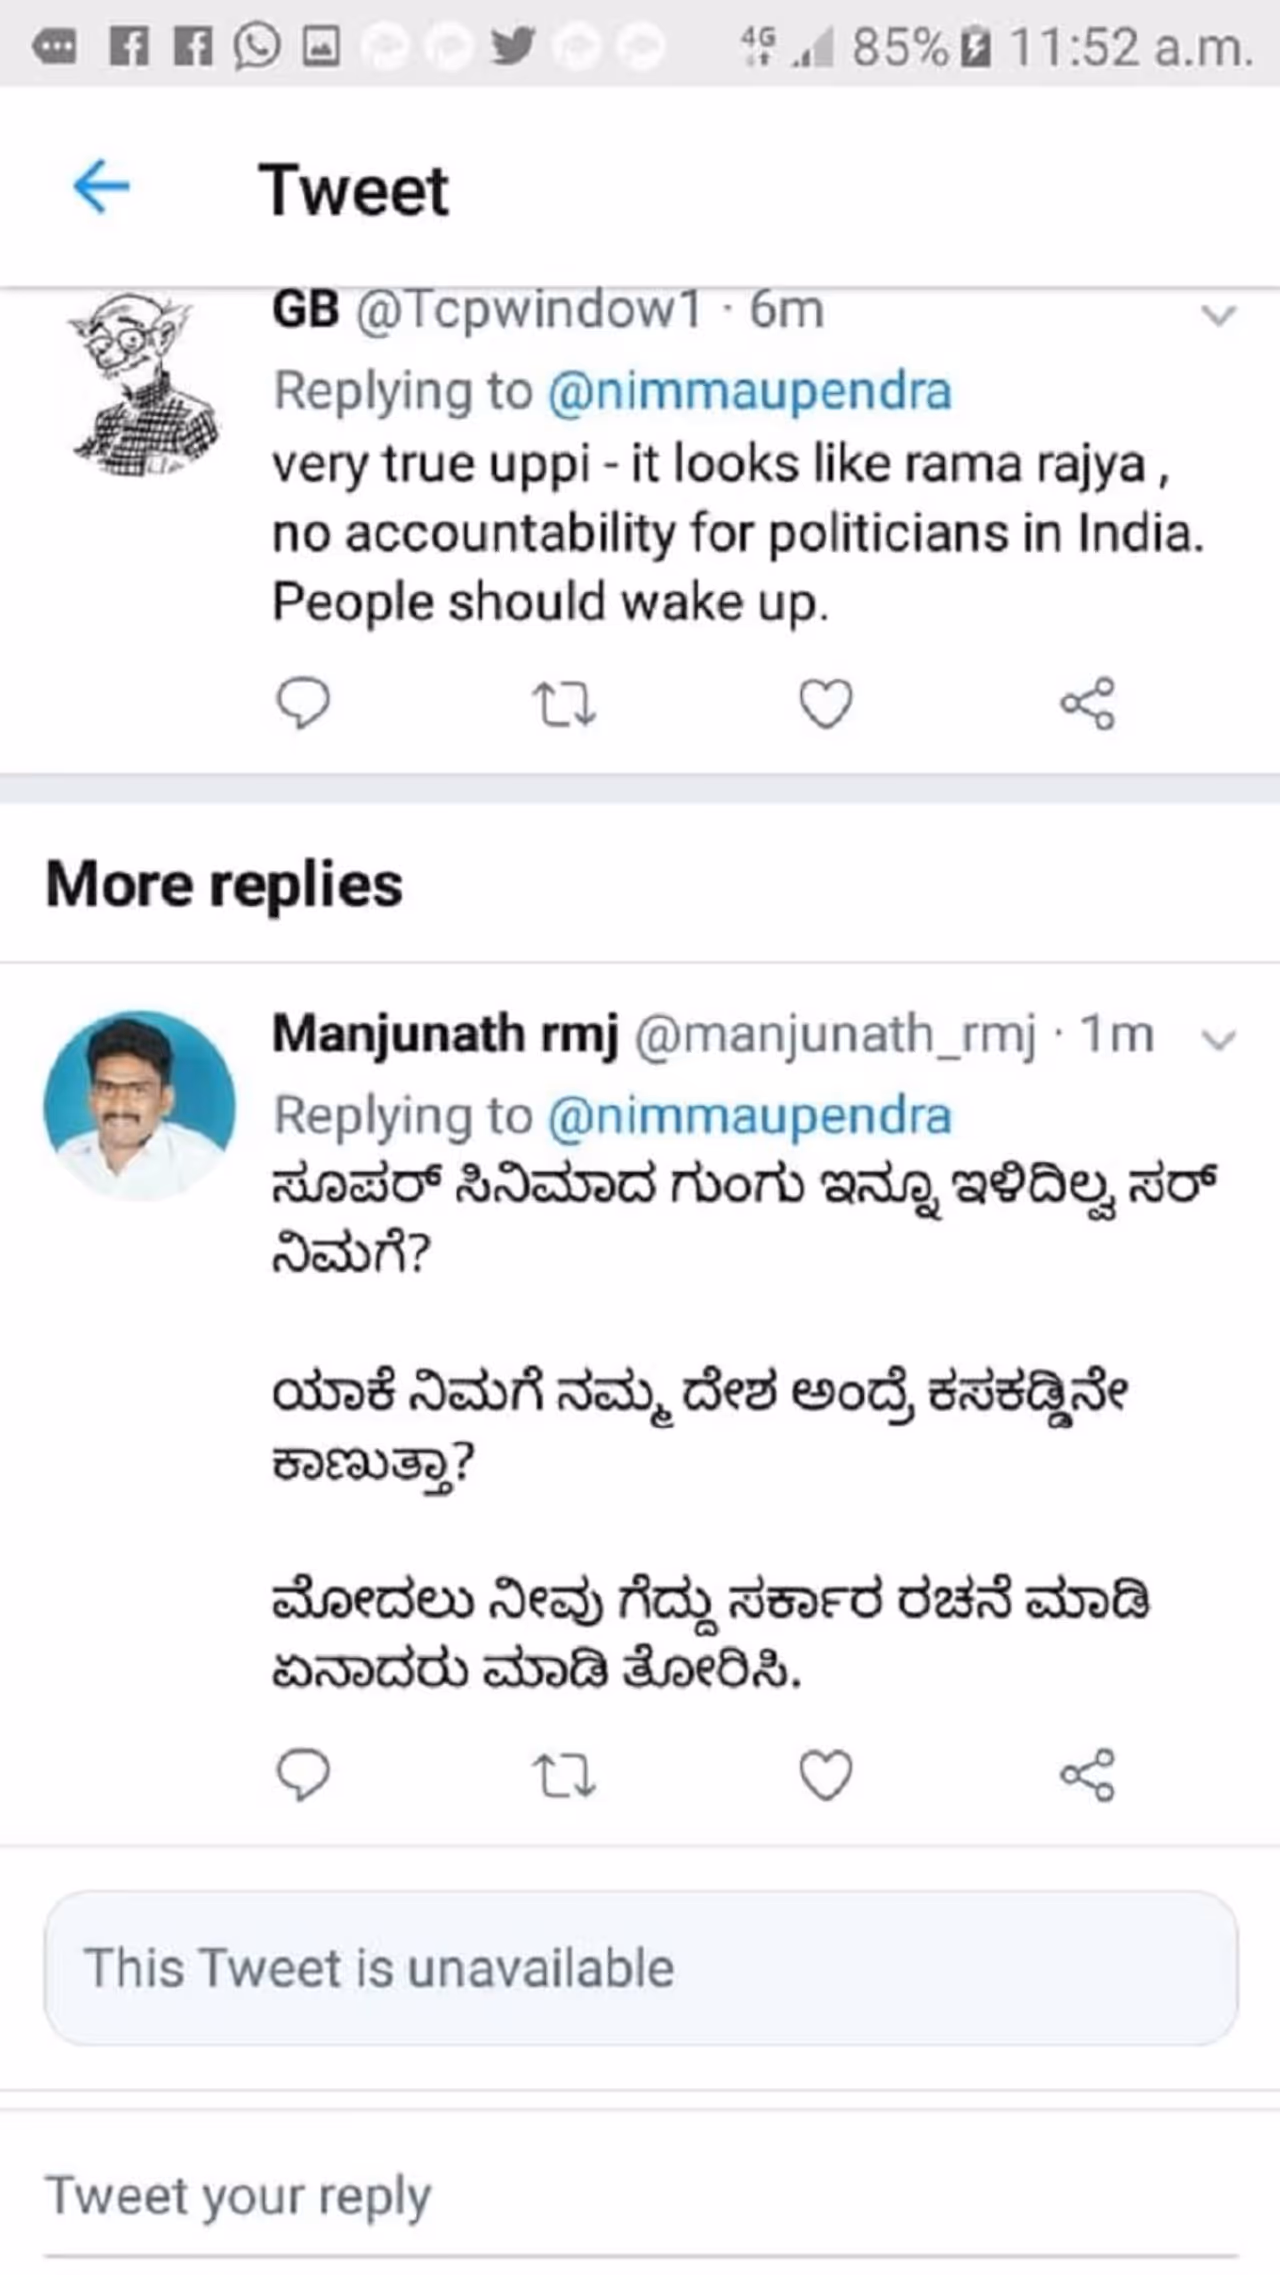Open @nimmaupendra link in Manjunath's reply
The height and width of the screenshot is (2275, 1280).
749,1116
